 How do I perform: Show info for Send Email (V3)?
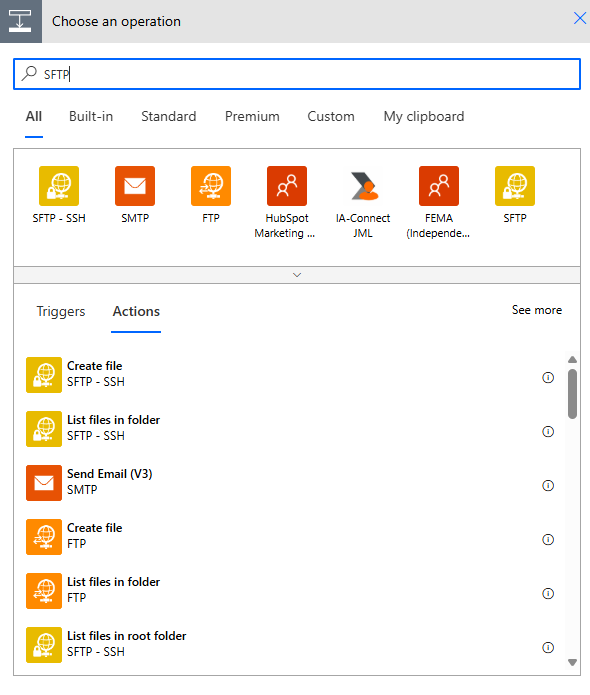[548, 485]
